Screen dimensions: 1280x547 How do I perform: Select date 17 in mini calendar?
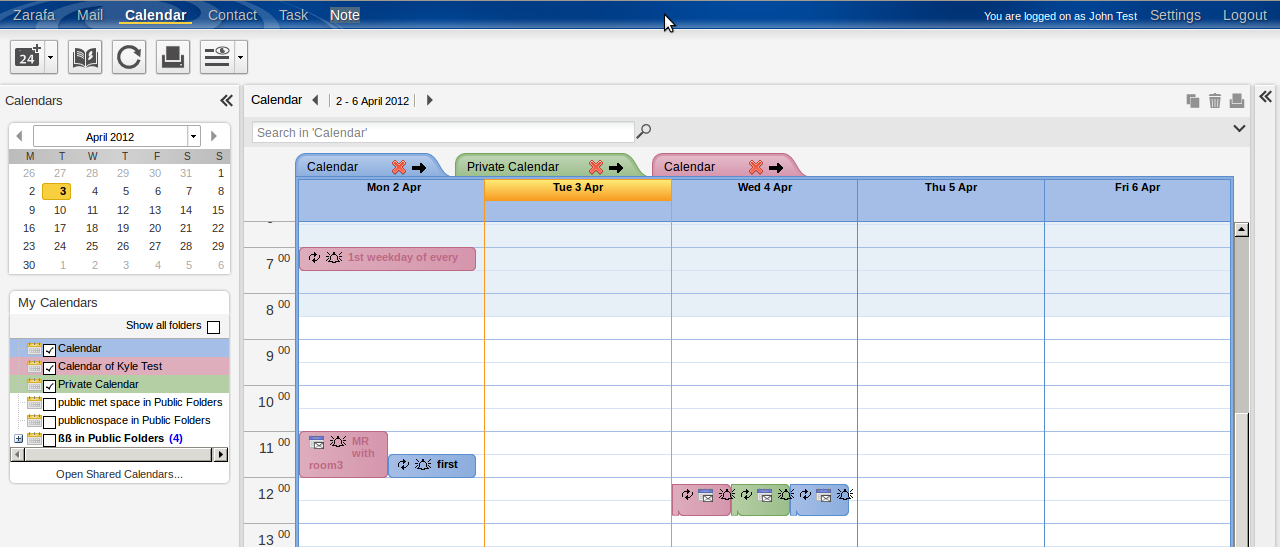(60, 227)
